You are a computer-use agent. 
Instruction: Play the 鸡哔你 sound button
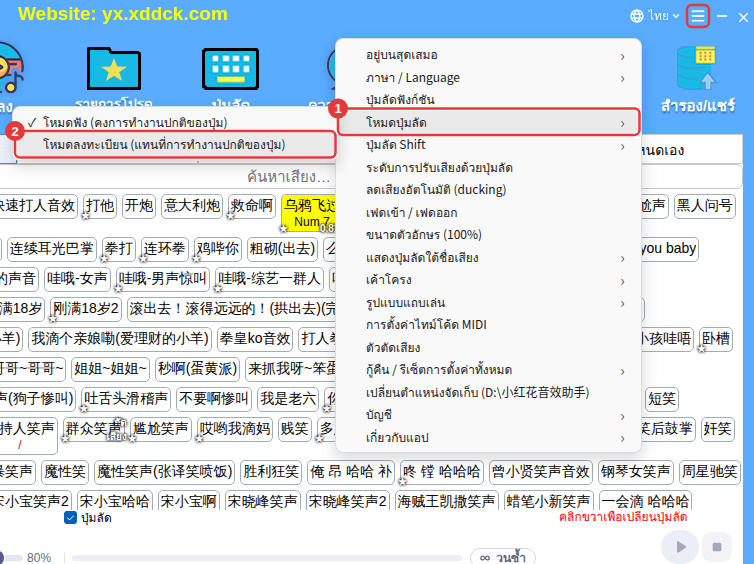tap(218, 249)
